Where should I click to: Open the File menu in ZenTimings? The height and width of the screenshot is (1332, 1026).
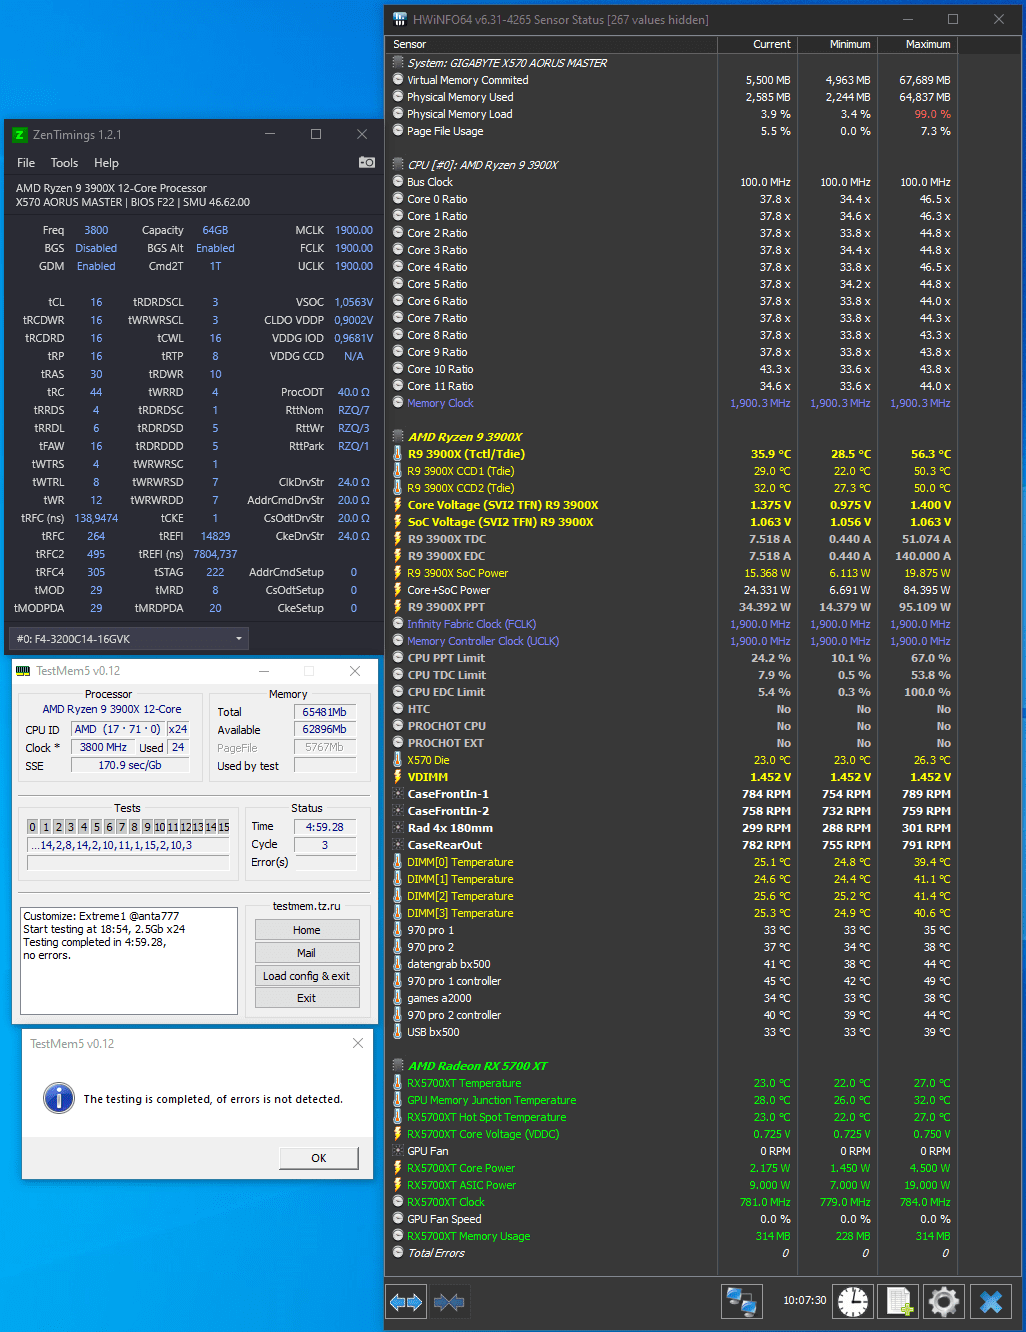(x=26, y=163)
